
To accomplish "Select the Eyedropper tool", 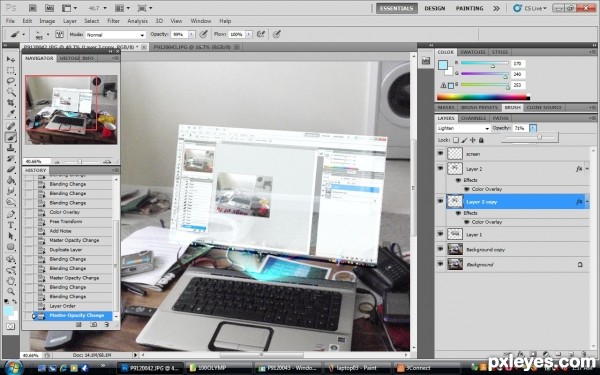I will tap(11, 114).
